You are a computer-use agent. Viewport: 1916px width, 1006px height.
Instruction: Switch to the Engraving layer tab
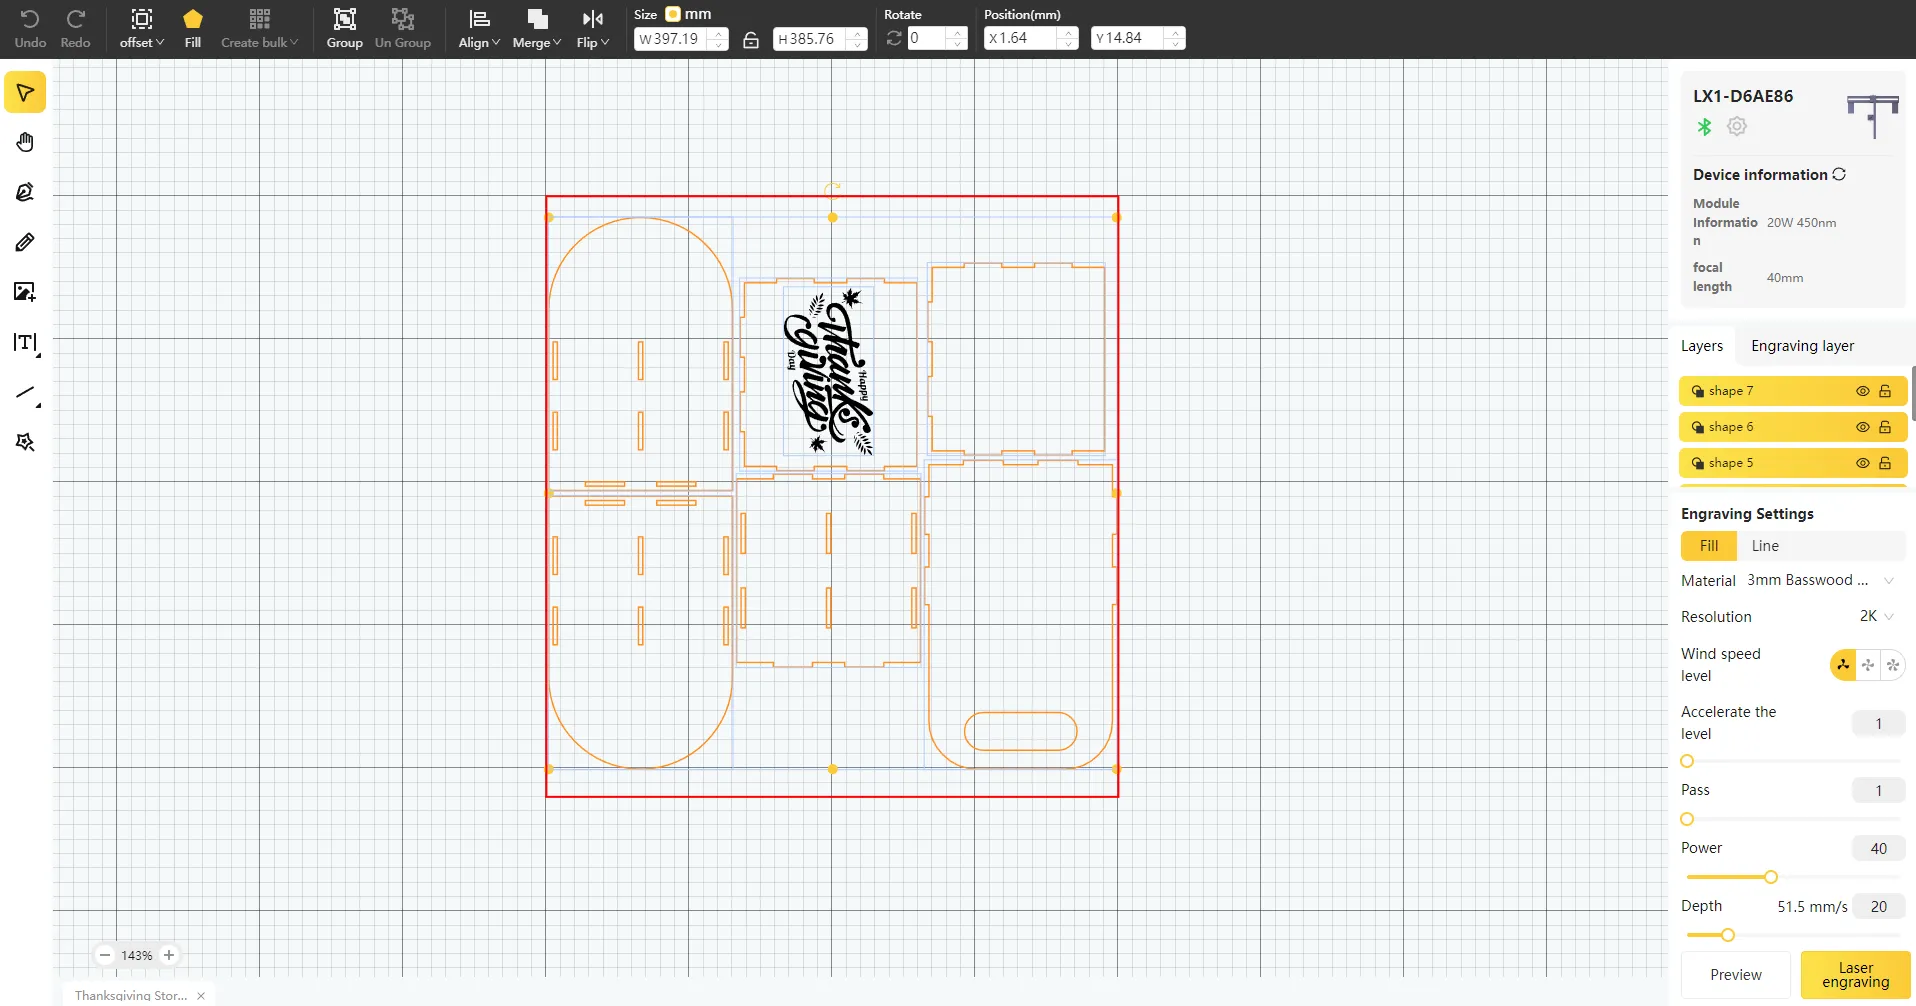1802,346
